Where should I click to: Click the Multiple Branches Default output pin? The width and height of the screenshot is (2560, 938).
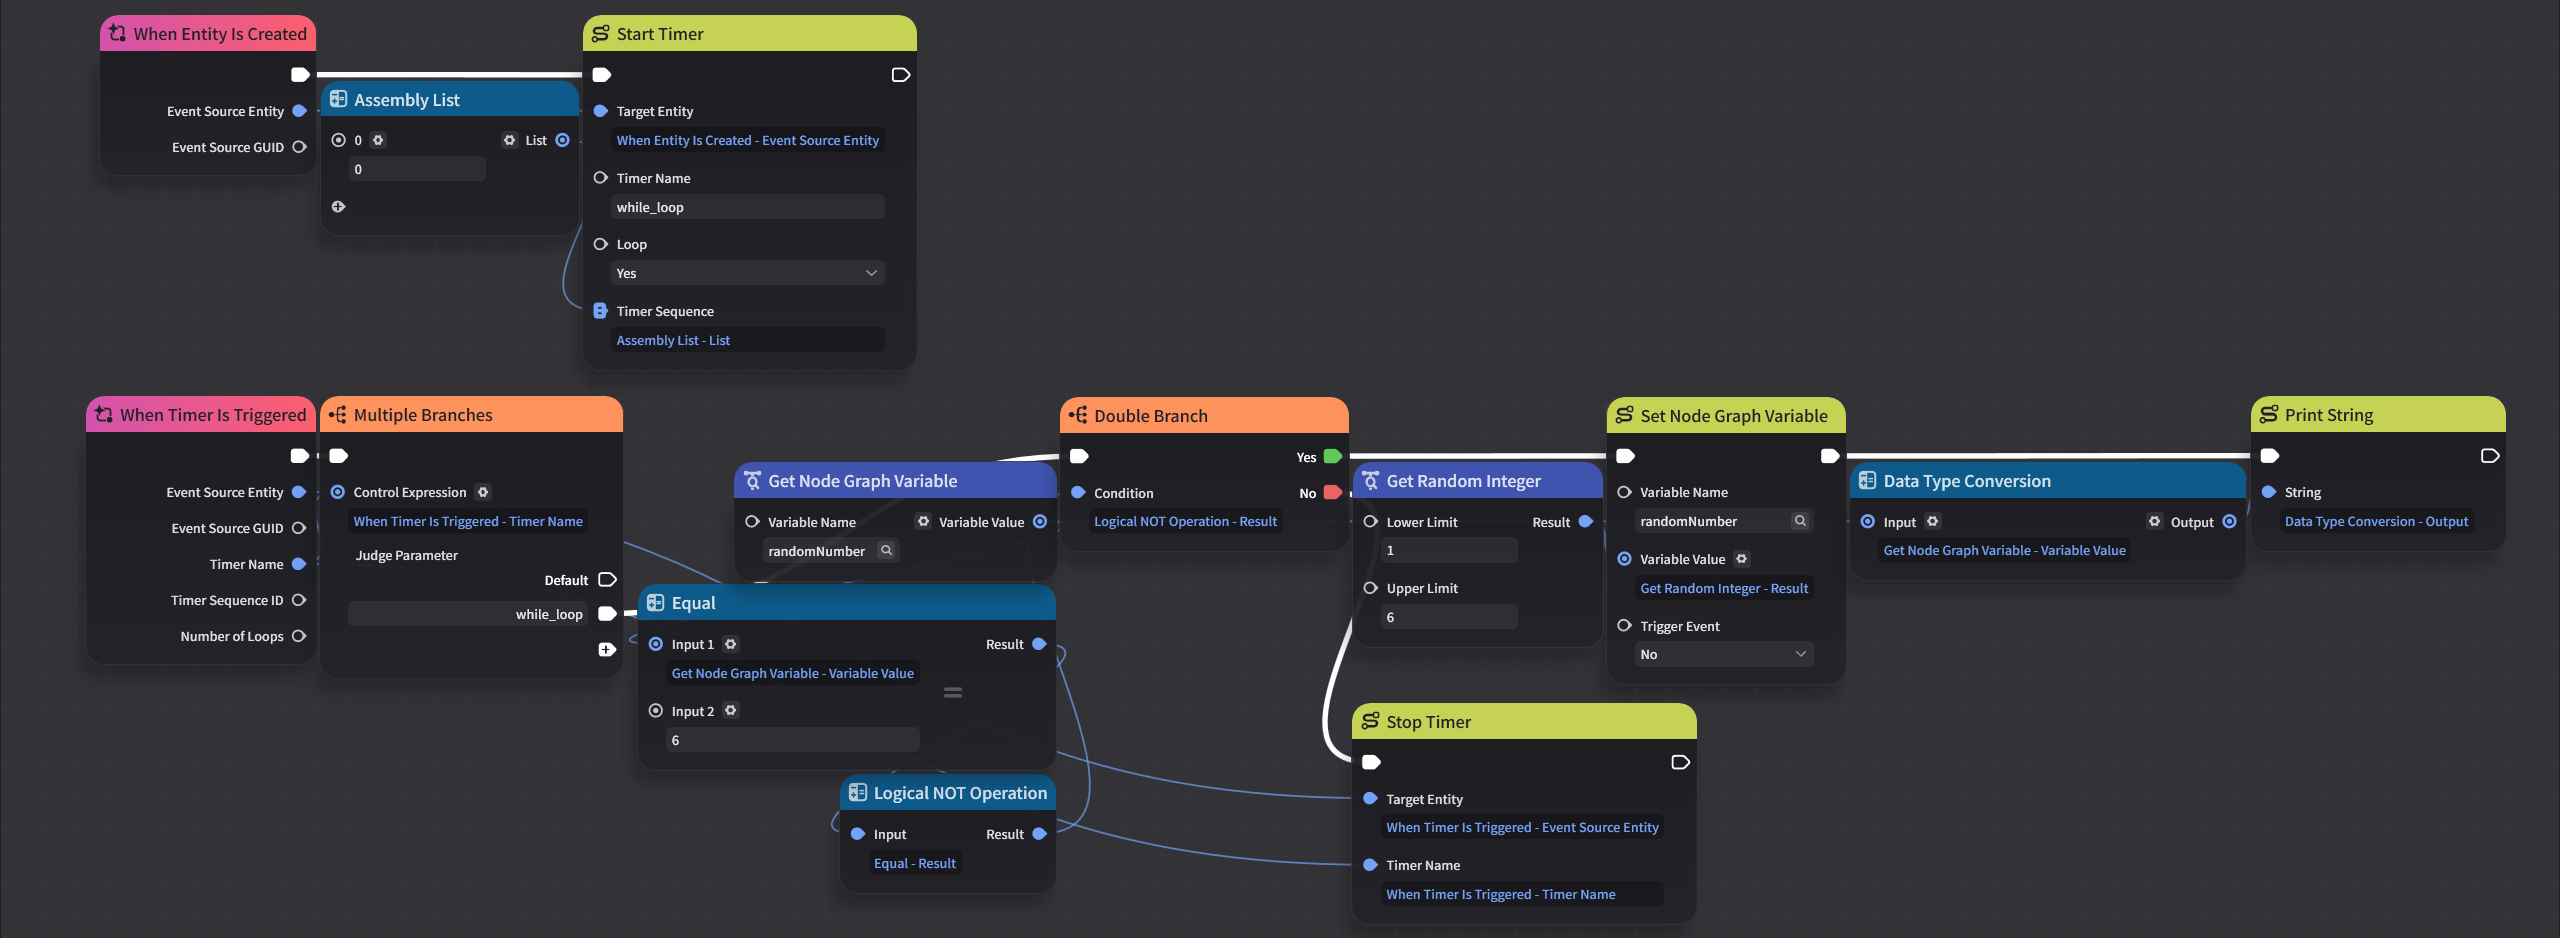point(607,580)
